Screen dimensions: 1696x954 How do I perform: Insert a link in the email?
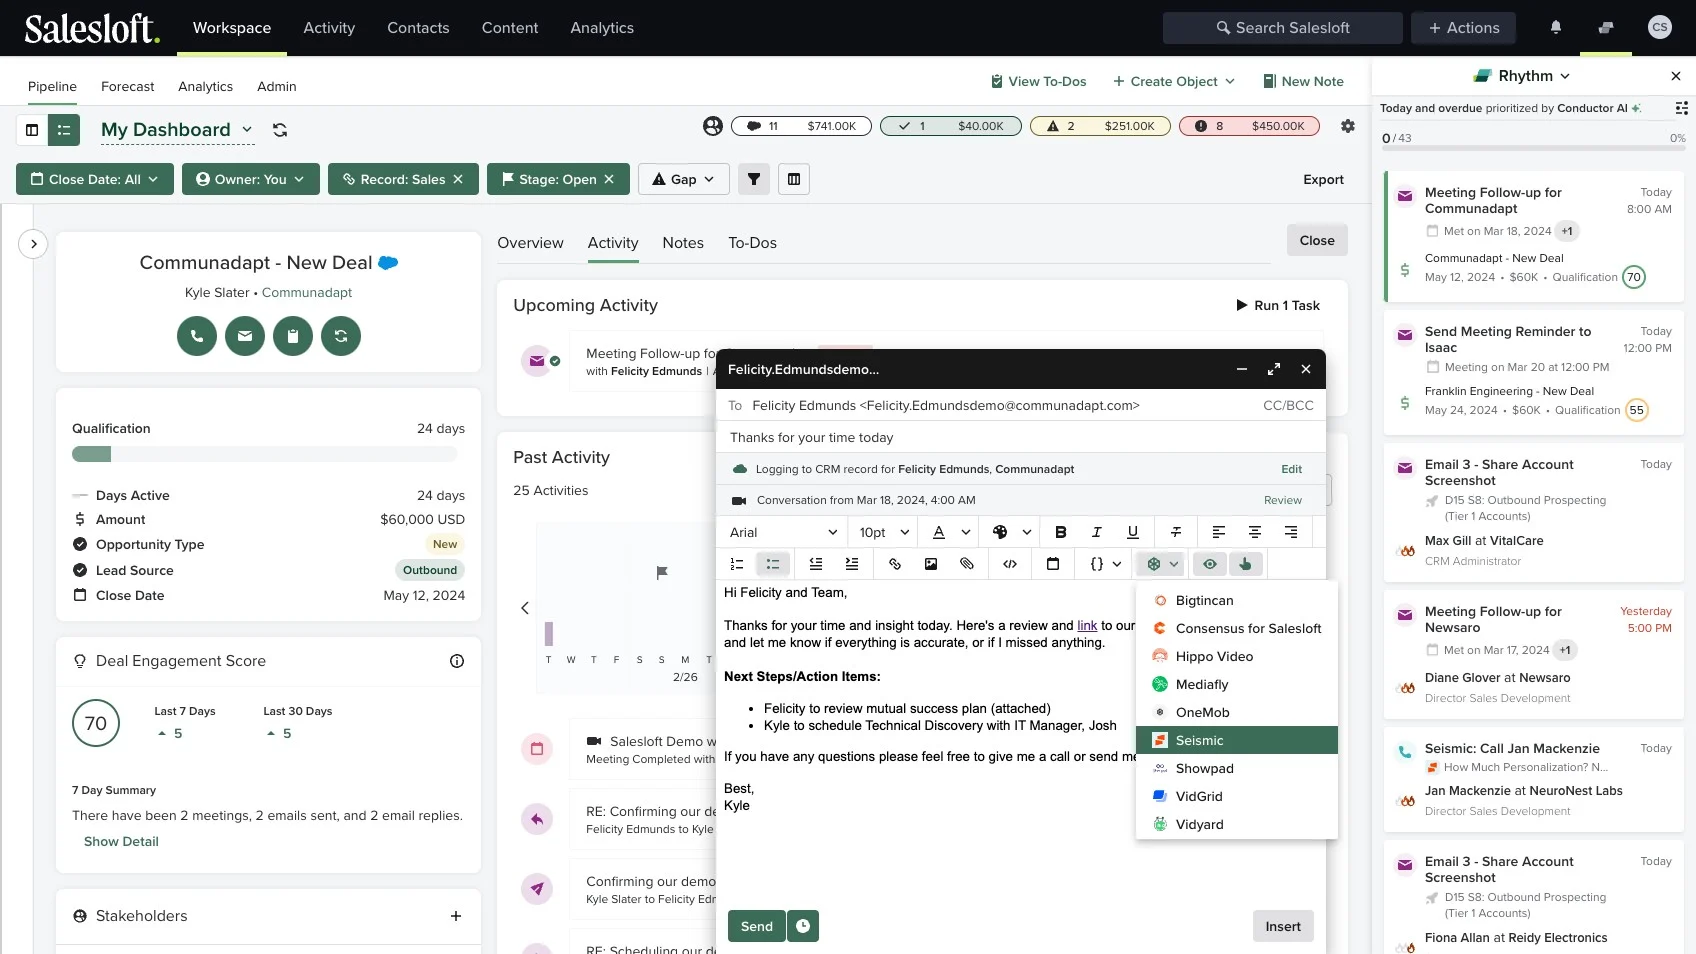[895, 564]
